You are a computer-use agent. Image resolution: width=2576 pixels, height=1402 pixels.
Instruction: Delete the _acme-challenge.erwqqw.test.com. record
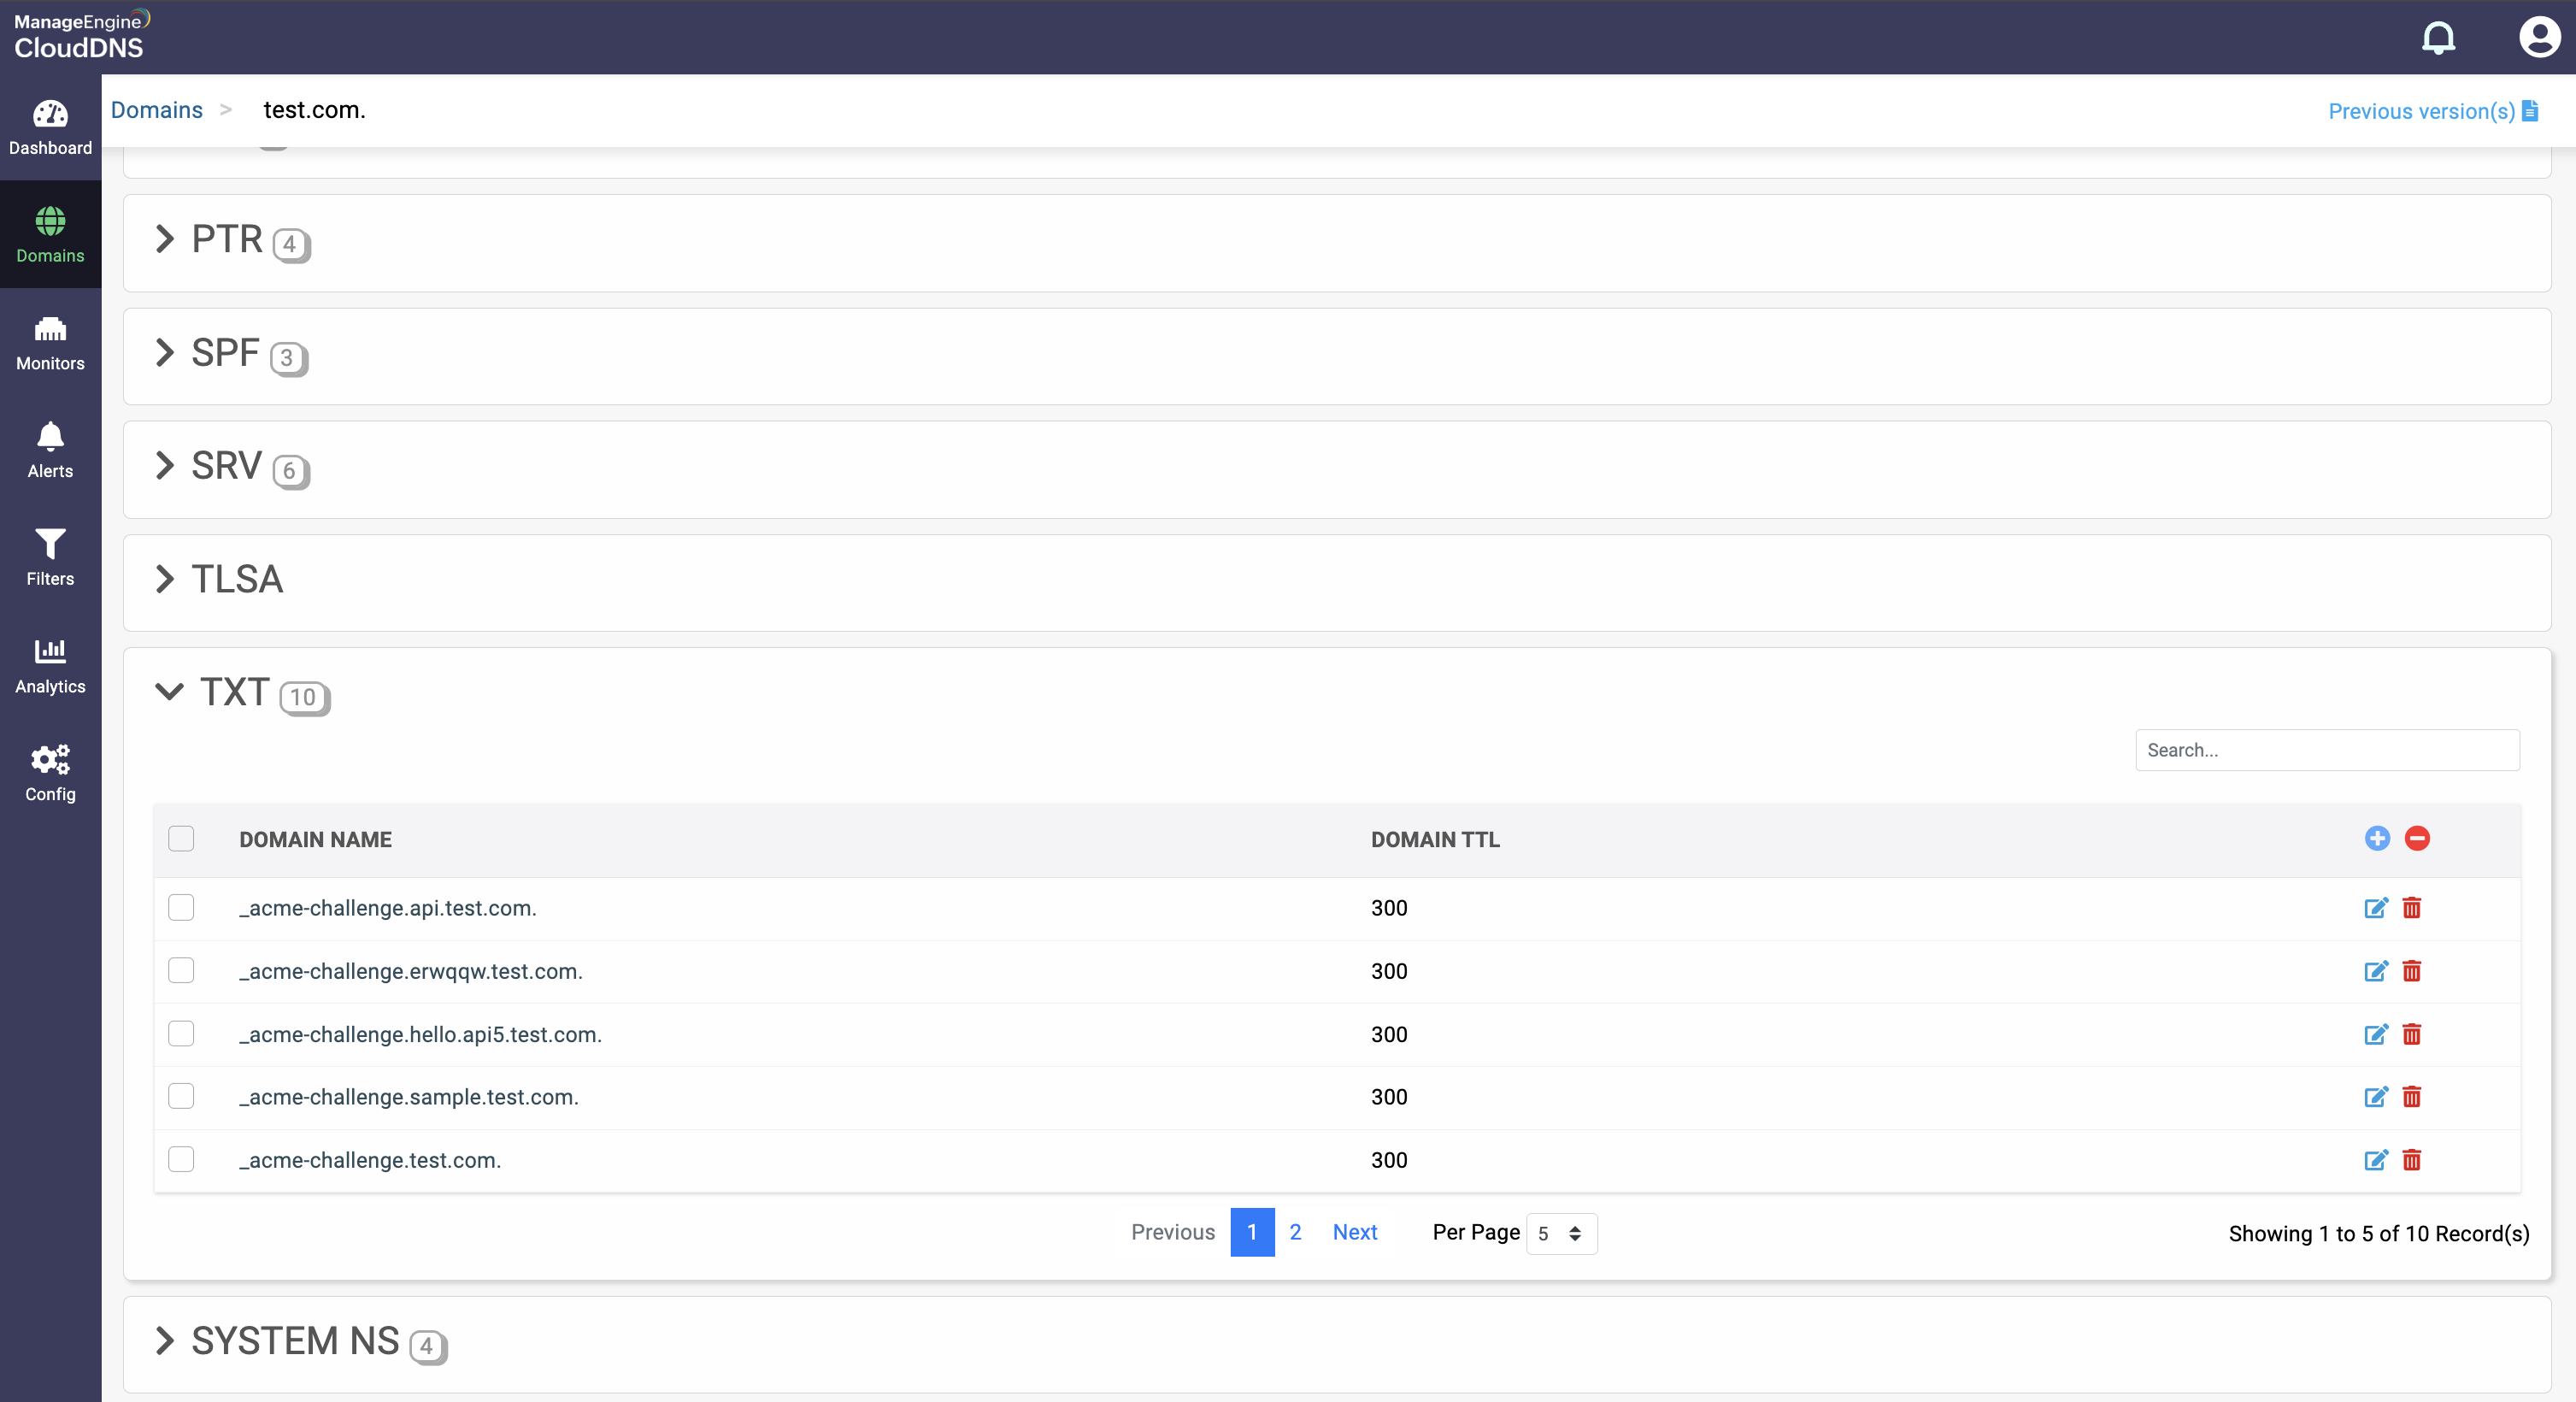[2411, 971]
